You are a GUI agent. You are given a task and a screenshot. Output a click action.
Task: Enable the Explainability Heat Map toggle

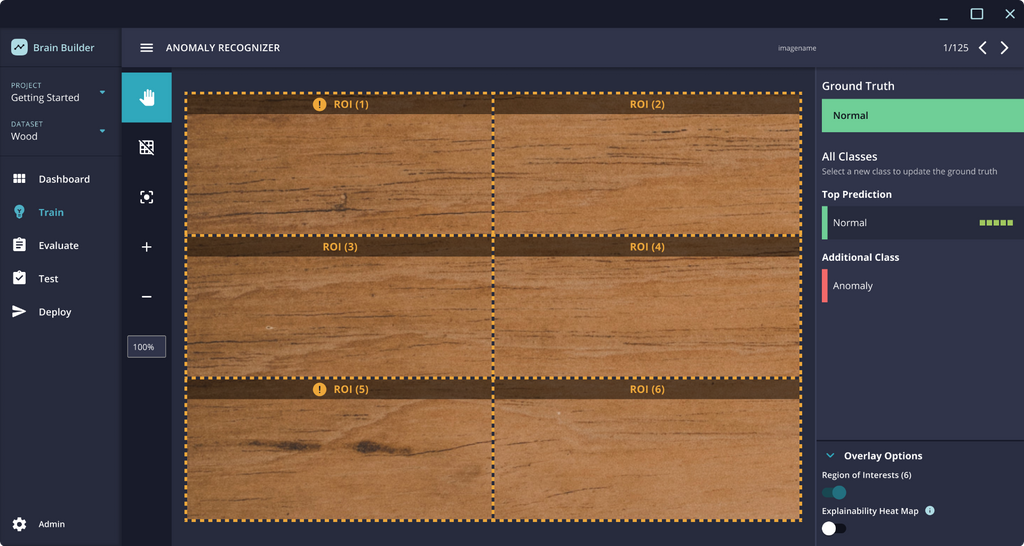pyautogui.click(x=834, y=528)
